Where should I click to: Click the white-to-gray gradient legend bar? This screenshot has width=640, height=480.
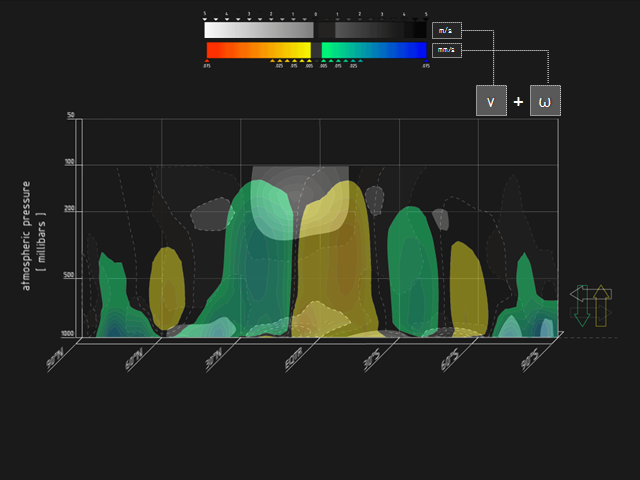point(258,31)
